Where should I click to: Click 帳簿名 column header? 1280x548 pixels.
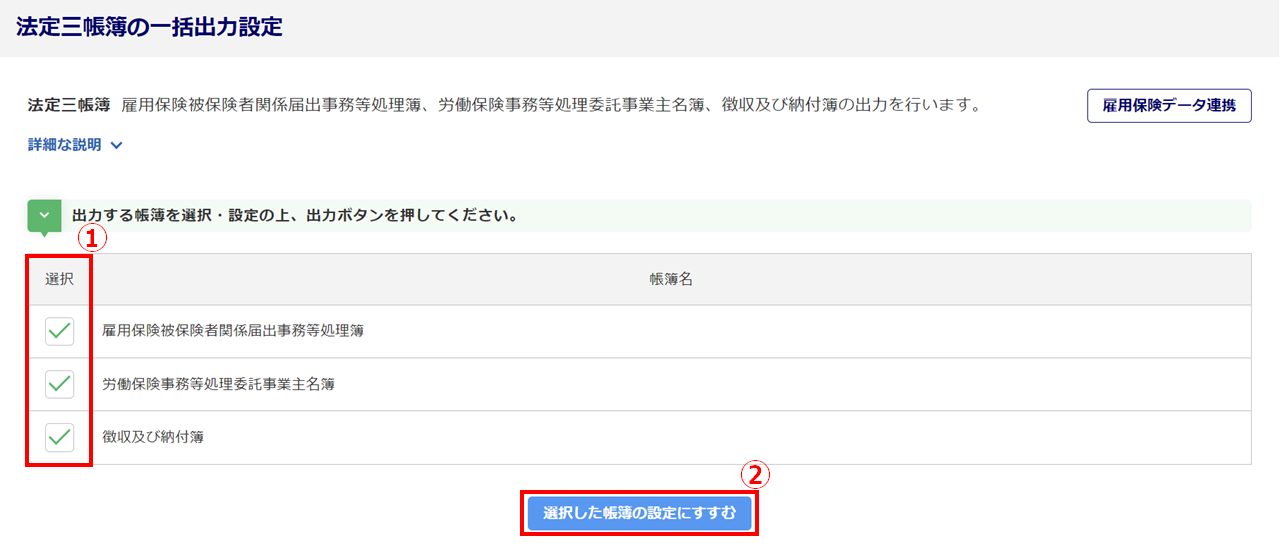[672, 280]
